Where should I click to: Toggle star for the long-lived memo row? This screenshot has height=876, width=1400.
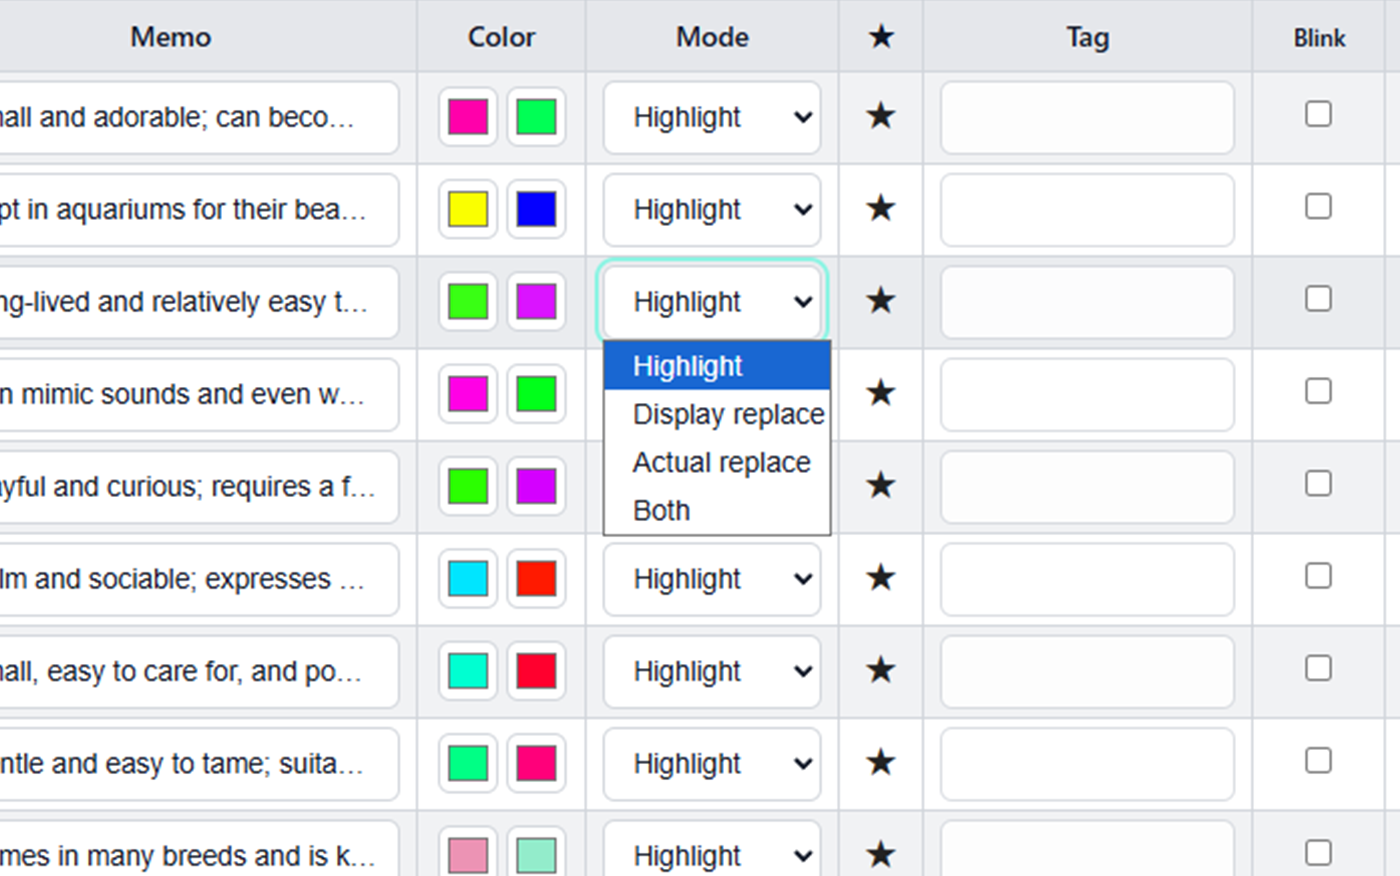[x=880, y=301]
